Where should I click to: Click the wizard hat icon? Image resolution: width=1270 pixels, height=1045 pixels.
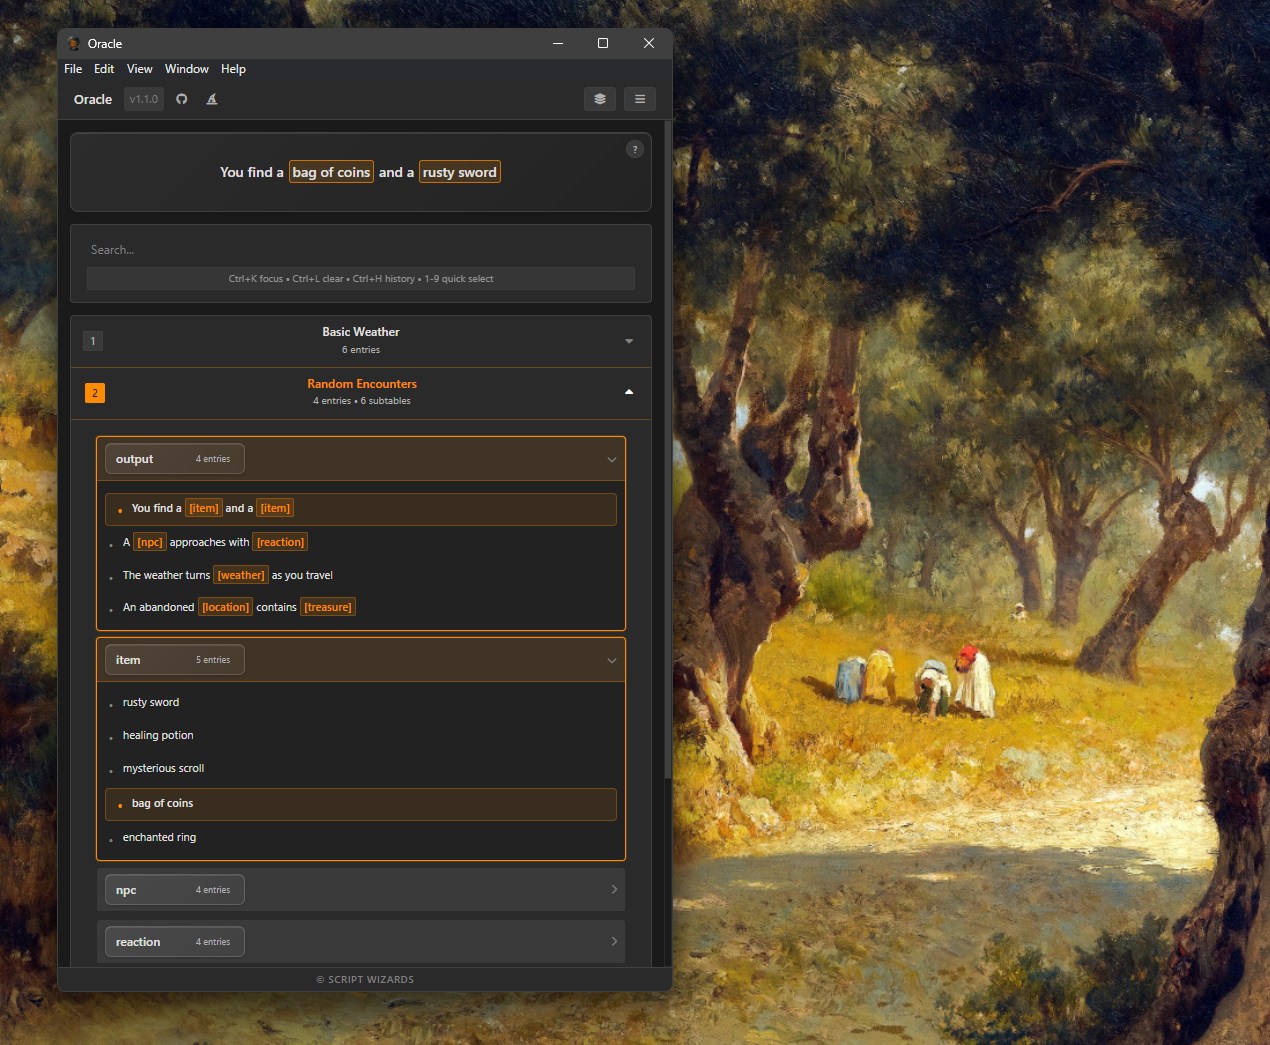(212, 99)
